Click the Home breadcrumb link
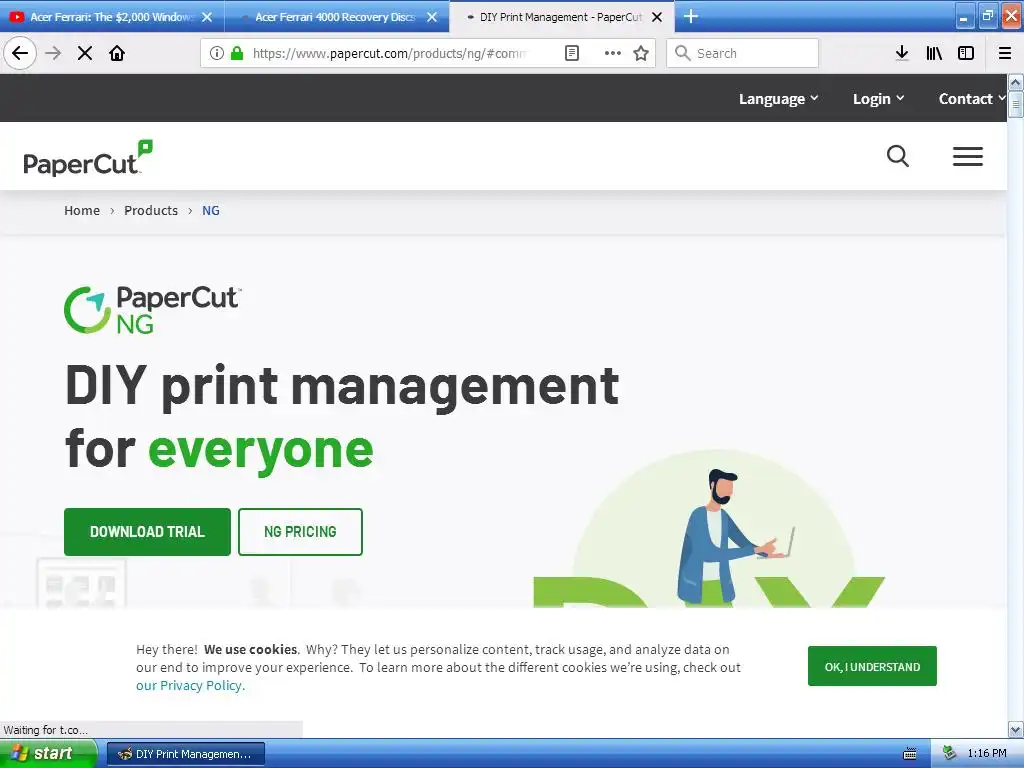Screen dimensions: 1024x768 pos(82,210)
